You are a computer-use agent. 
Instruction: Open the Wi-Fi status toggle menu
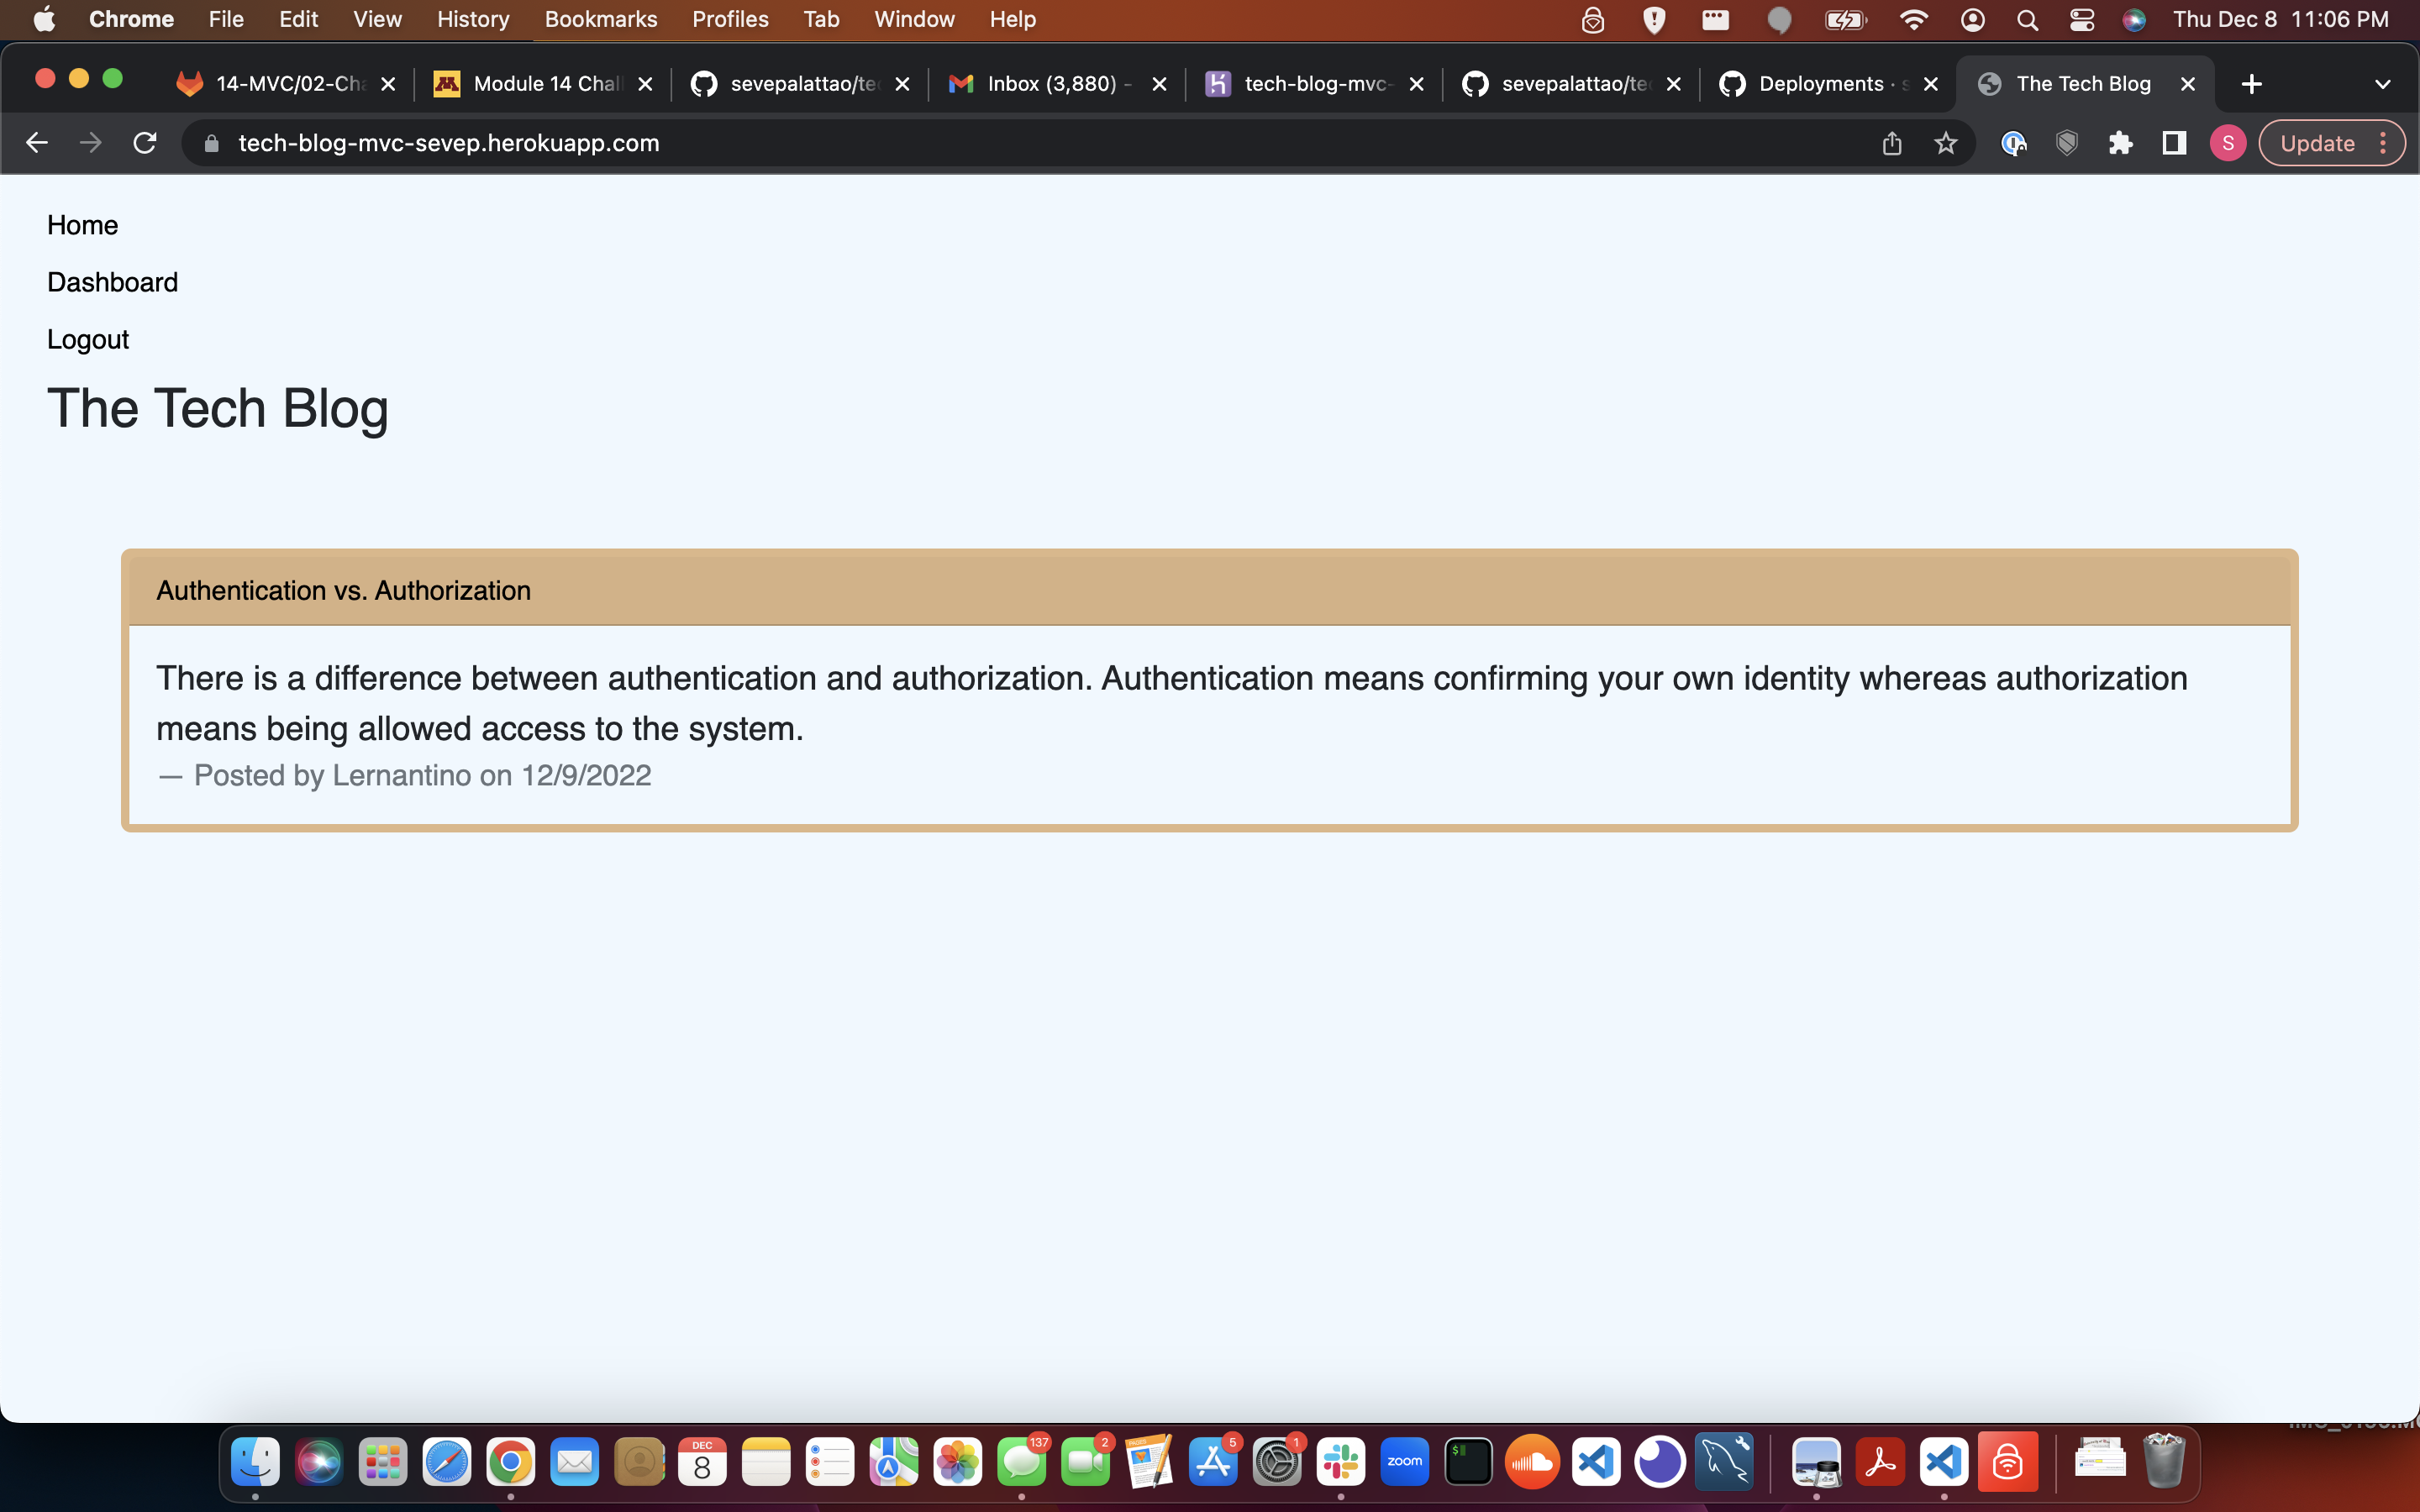pos(1913,19)
